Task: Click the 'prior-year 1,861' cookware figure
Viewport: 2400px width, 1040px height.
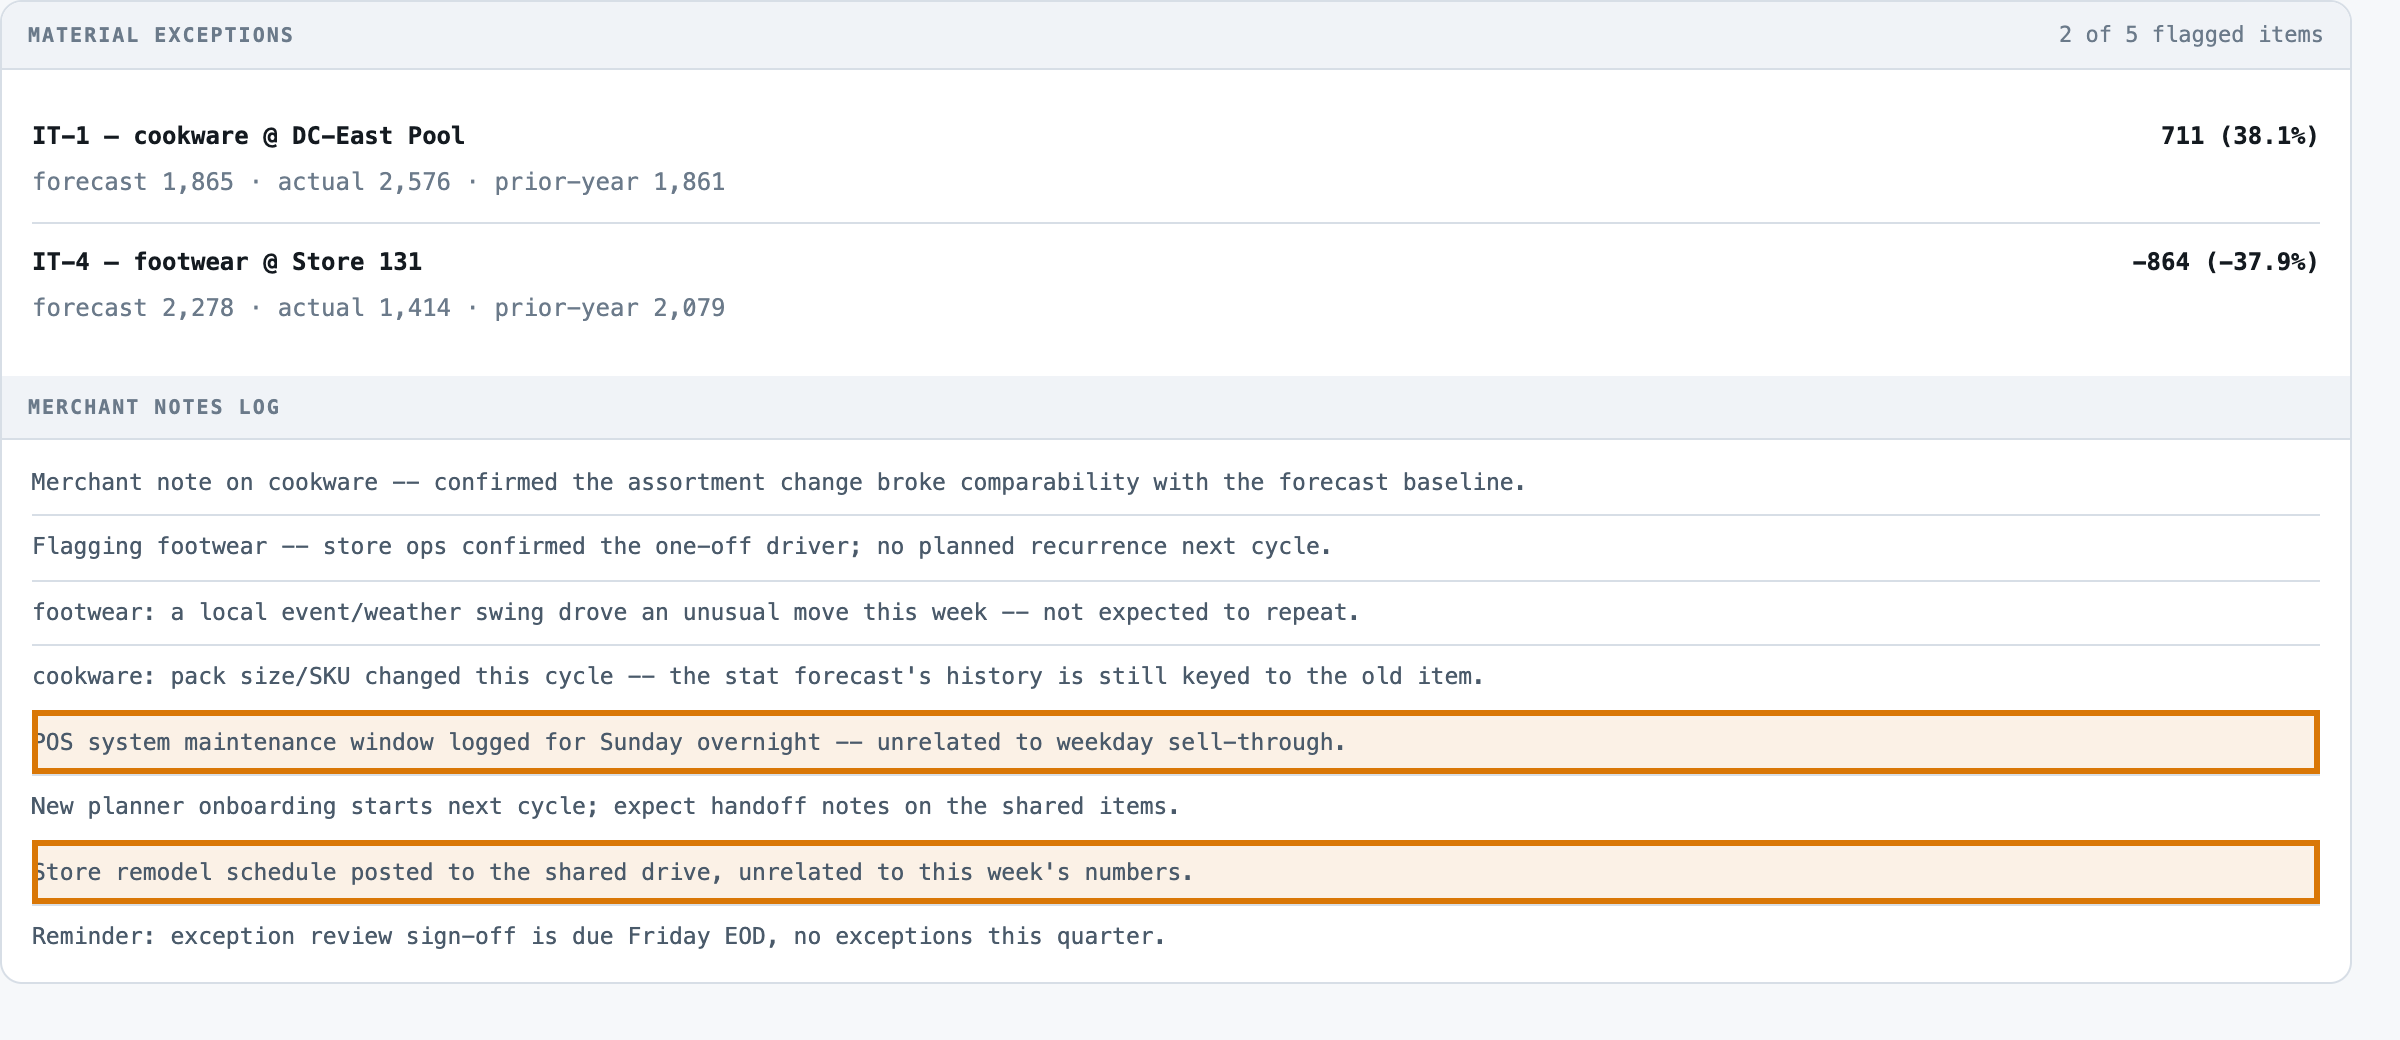Action: (610, 182)
